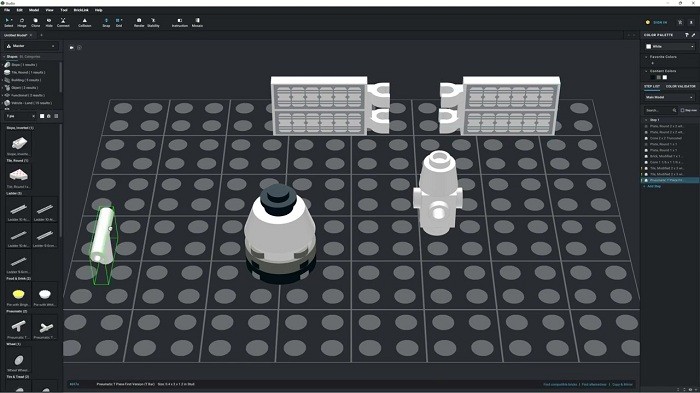This screenshot has width=700, height=393.
Task: Run the Stability check
Action: [x=153, y=22]
